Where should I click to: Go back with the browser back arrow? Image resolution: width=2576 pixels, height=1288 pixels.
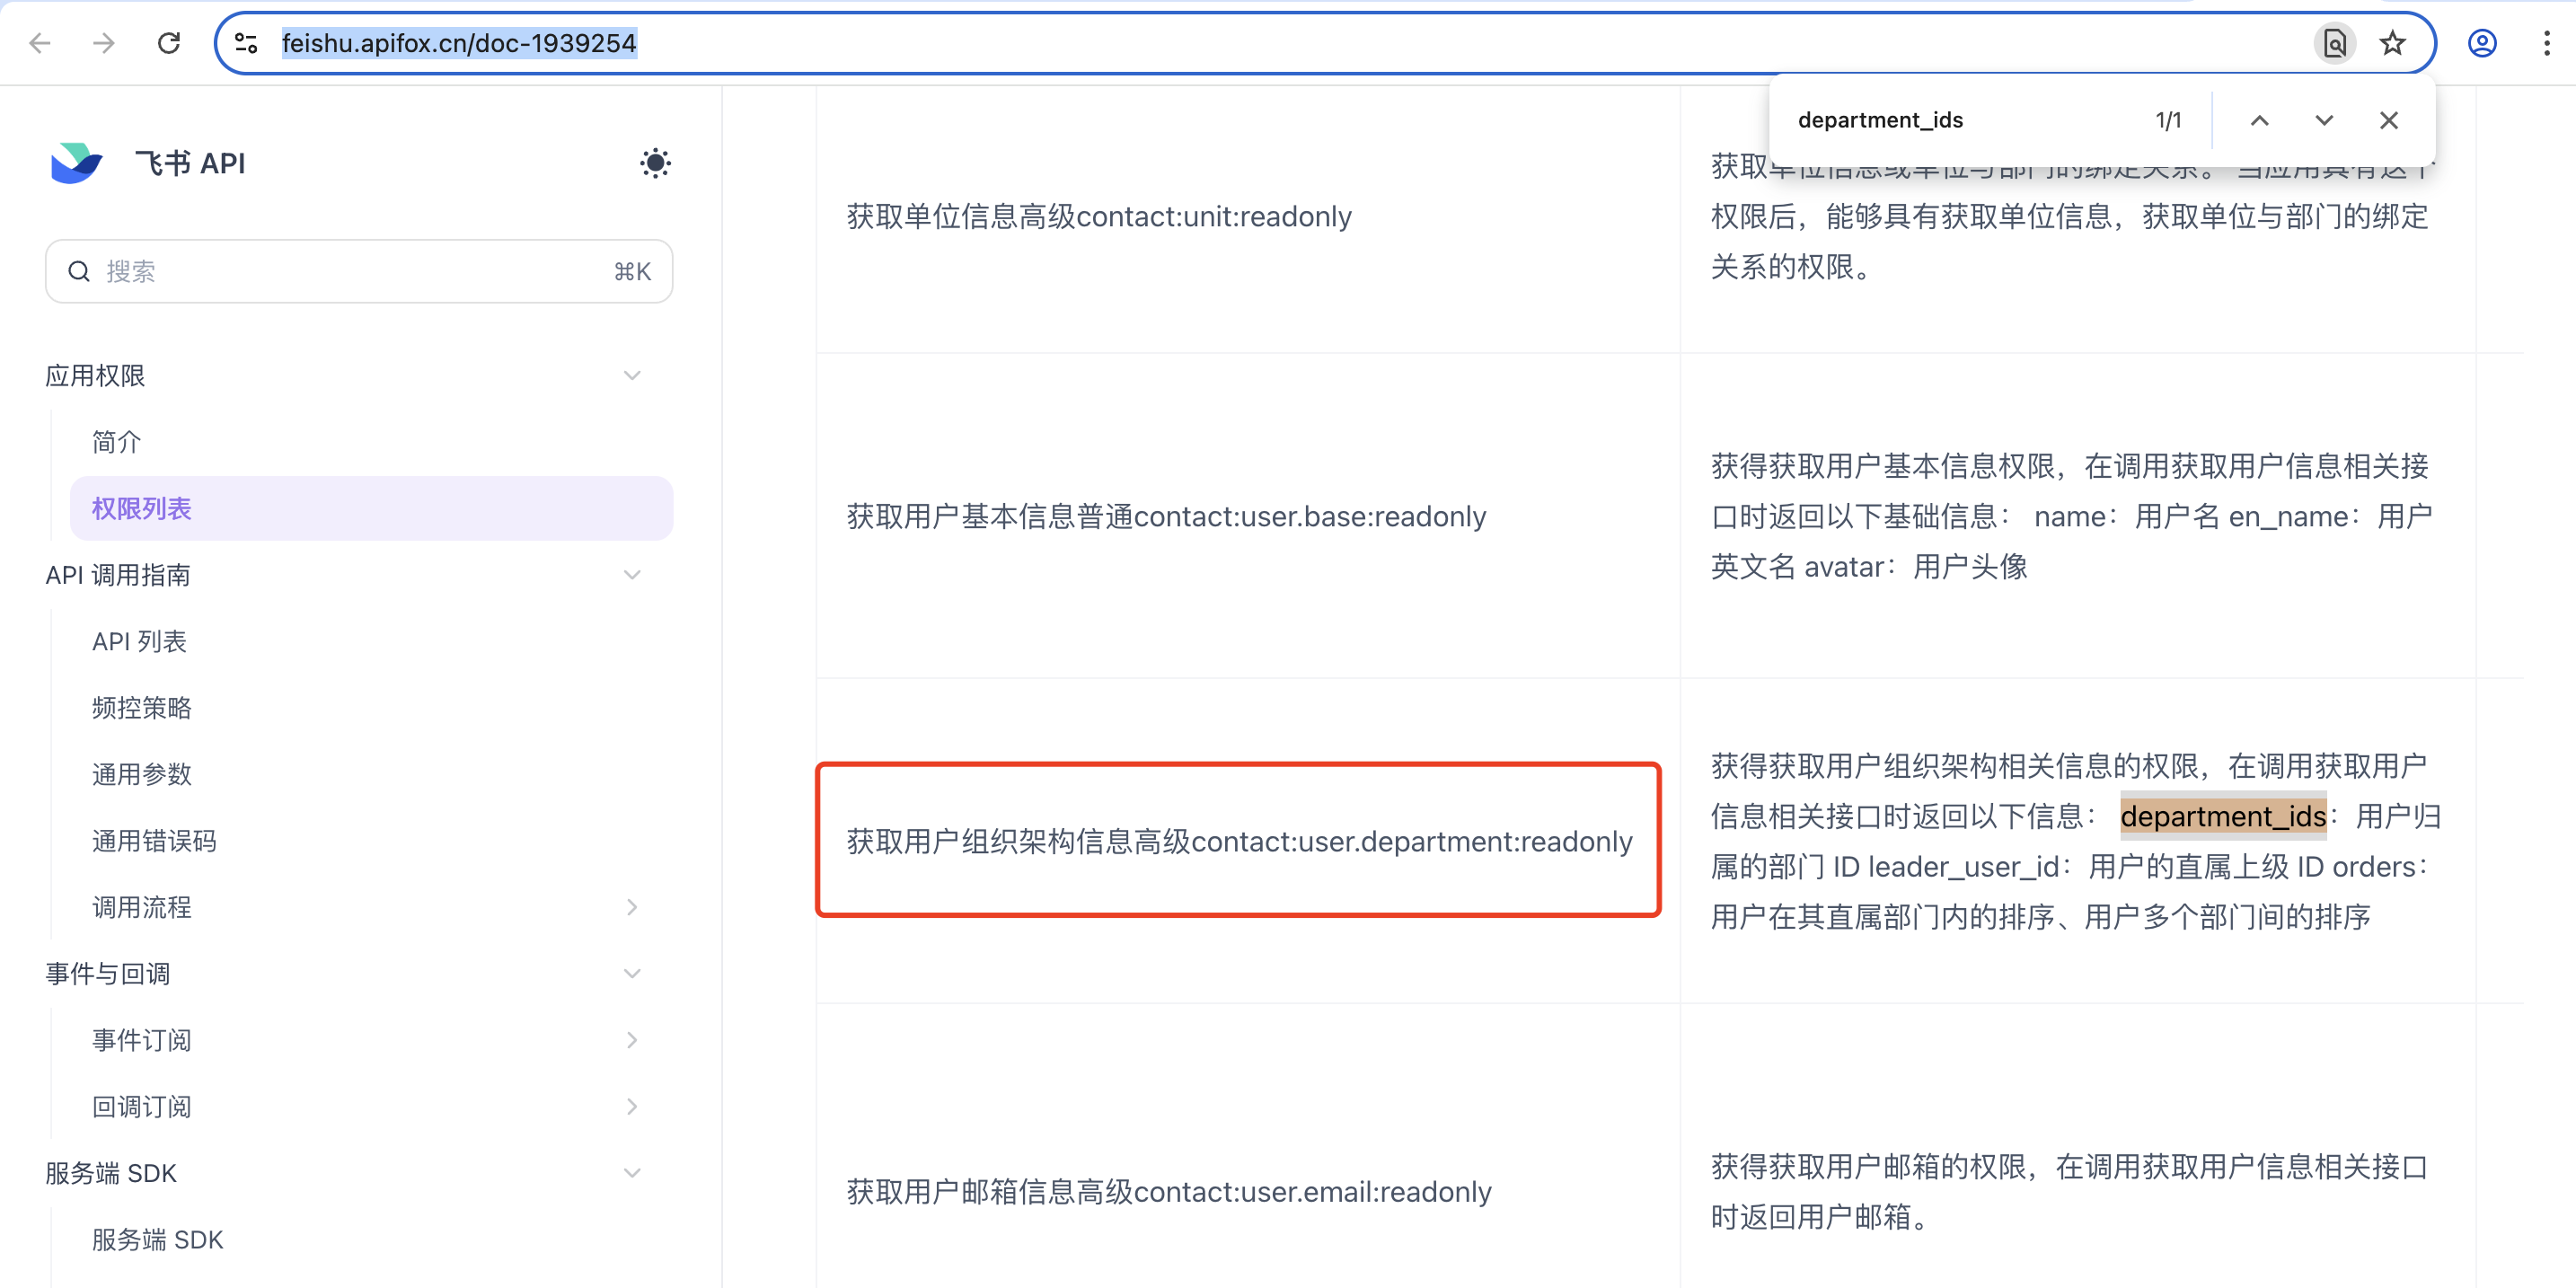[x=40, y=43]
